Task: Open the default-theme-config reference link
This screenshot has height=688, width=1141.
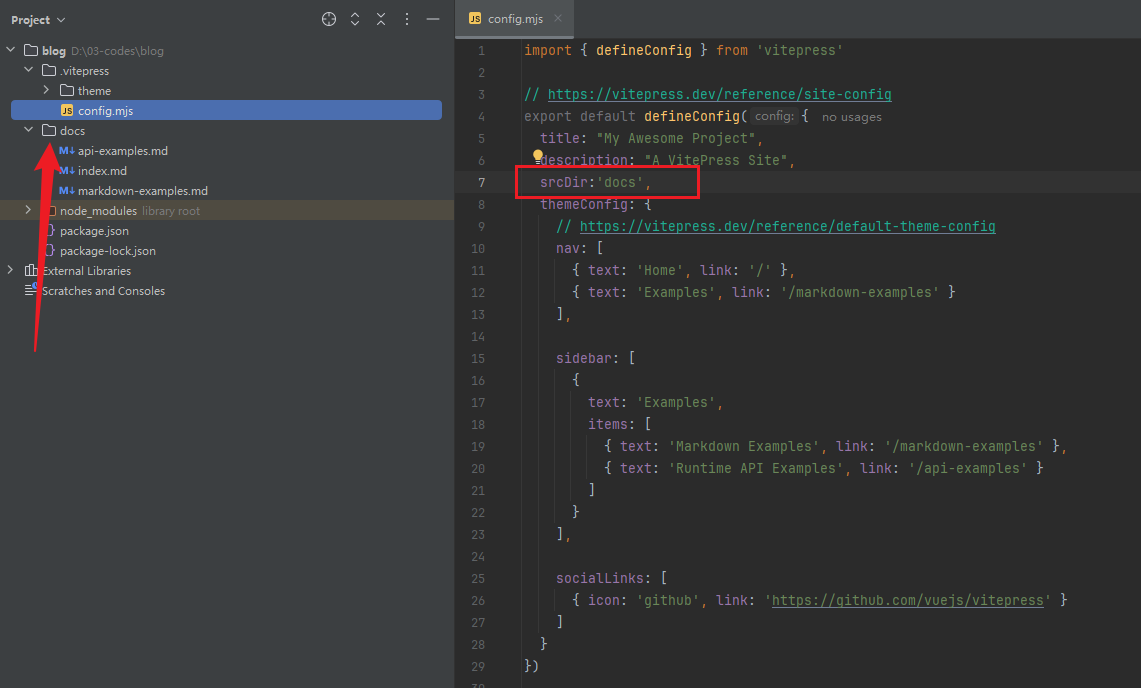Action: coord(787,226)
